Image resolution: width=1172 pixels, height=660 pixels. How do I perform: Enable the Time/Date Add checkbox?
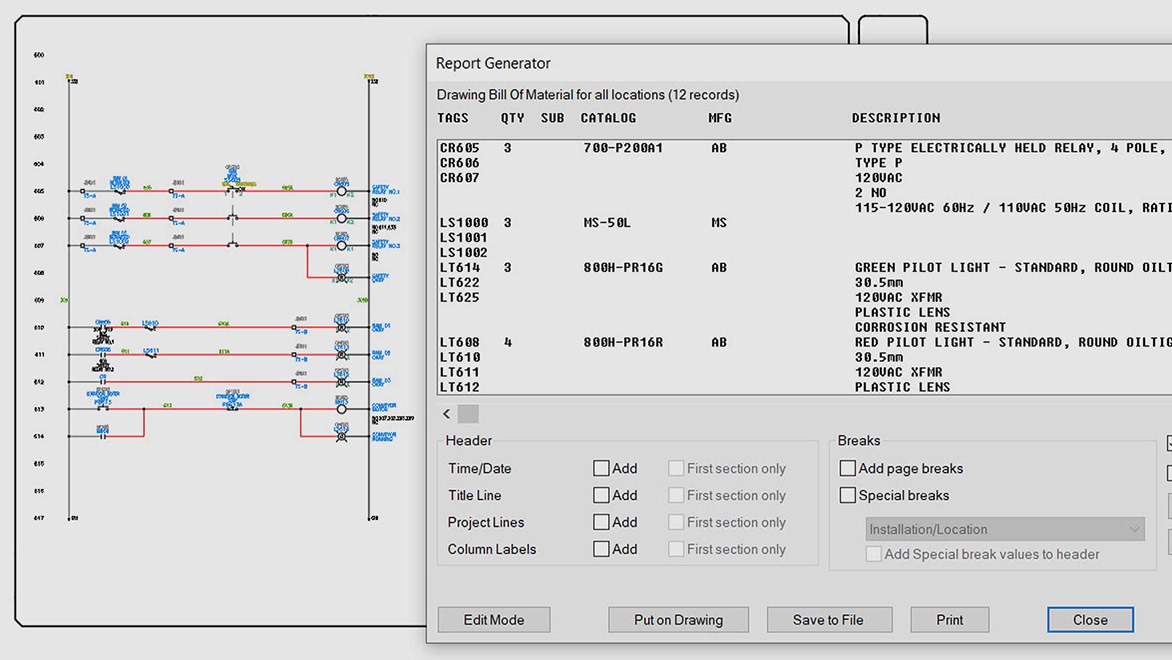pyautogui.click(x=601, y=468)
